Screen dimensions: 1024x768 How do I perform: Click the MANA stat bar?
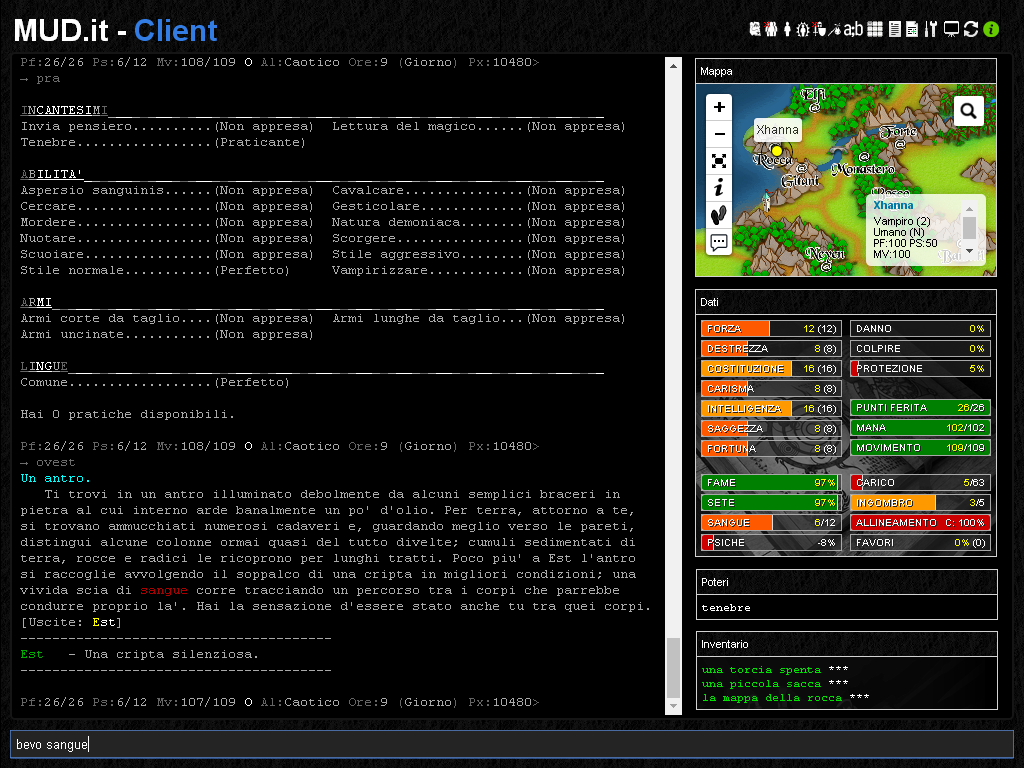(x=920, y=428)
